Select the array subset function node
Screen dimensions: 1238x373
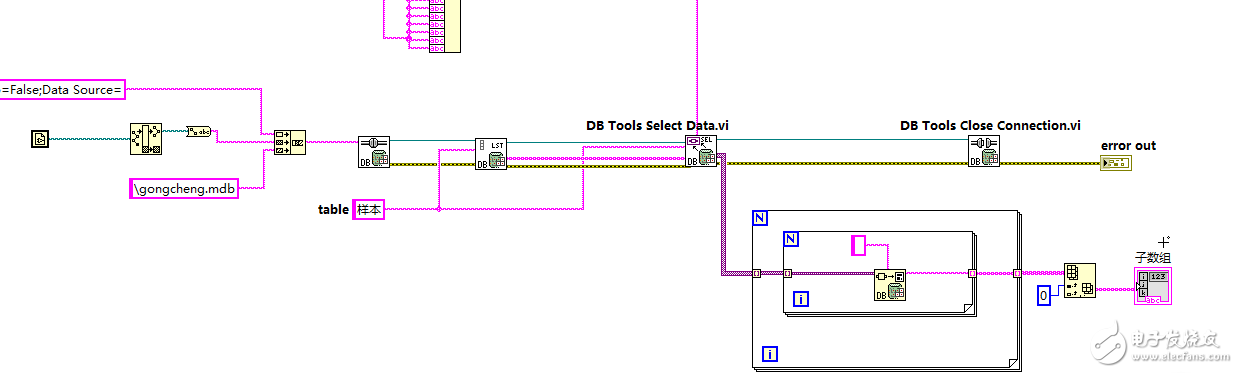(1080, 280)
